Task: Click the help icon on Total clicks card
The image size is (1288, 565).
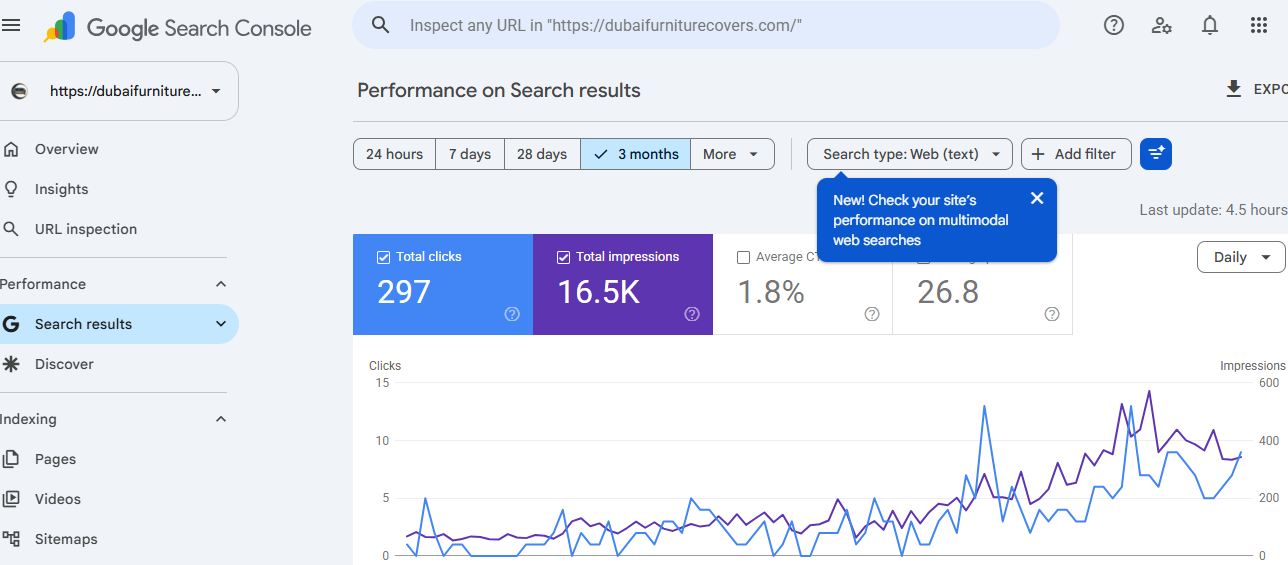Action: pos(512,314)
